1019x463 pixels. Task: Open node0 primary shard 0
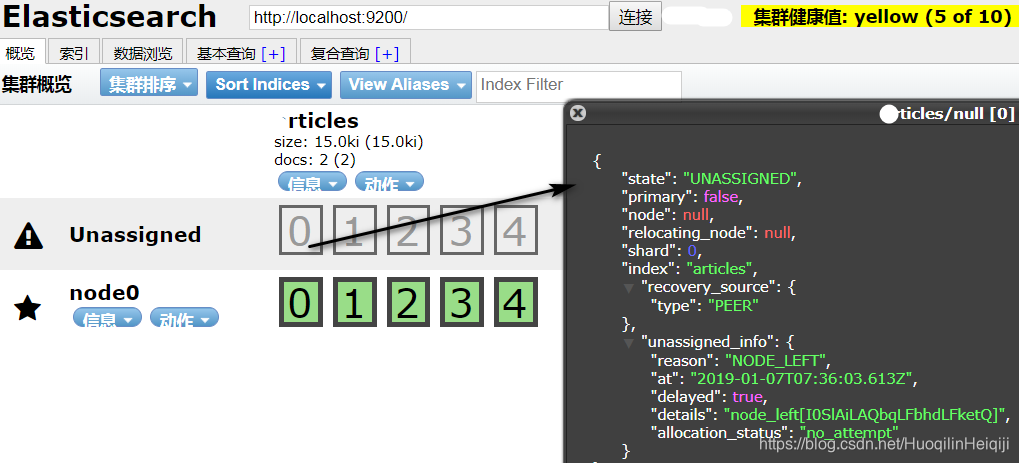coord(300,302)
